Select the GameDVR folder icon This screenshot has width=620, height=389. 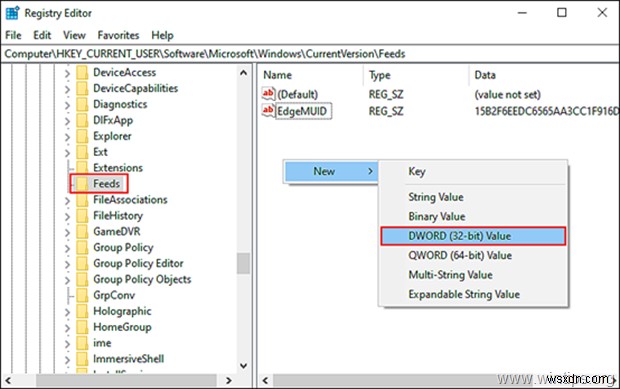click(x=82, y=232)
